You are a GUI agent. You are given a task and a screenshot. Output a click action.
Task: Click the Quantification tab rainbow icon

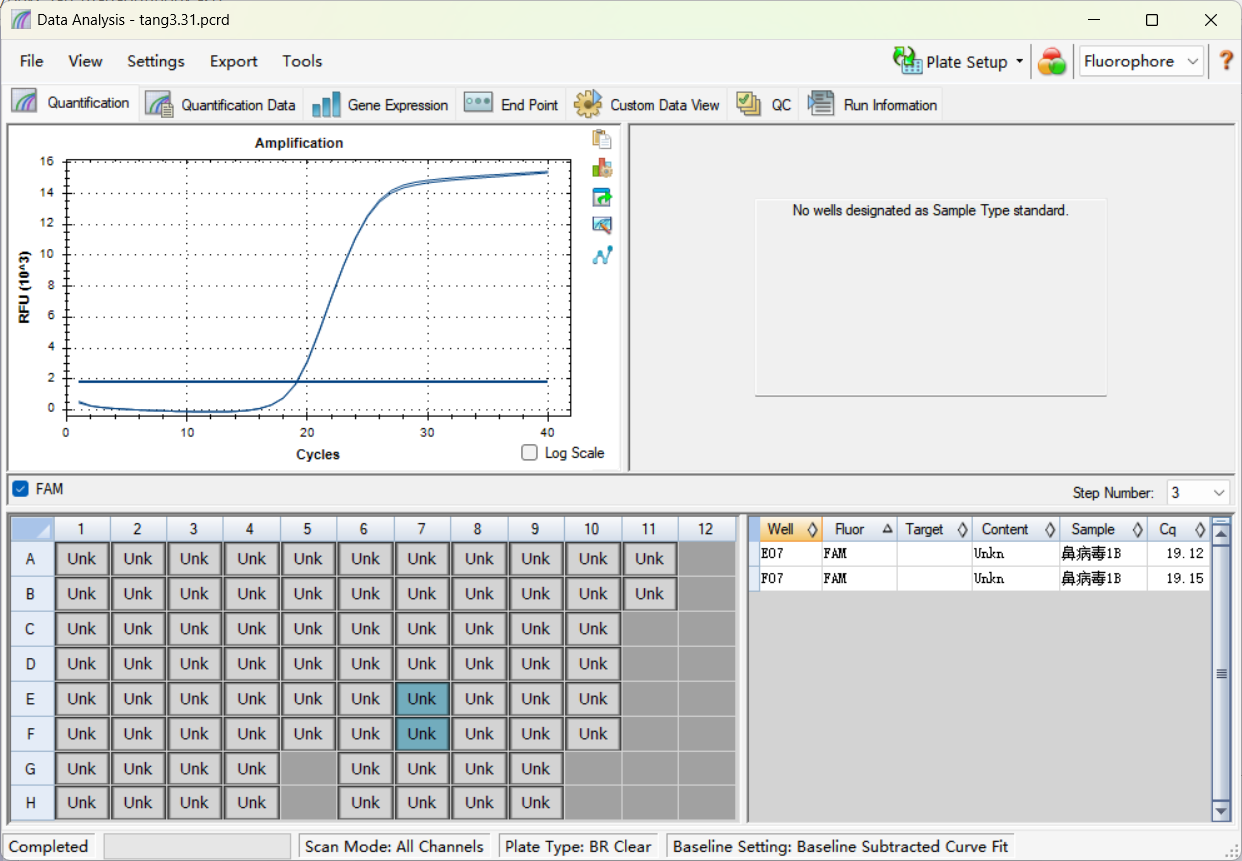[25, 103]
